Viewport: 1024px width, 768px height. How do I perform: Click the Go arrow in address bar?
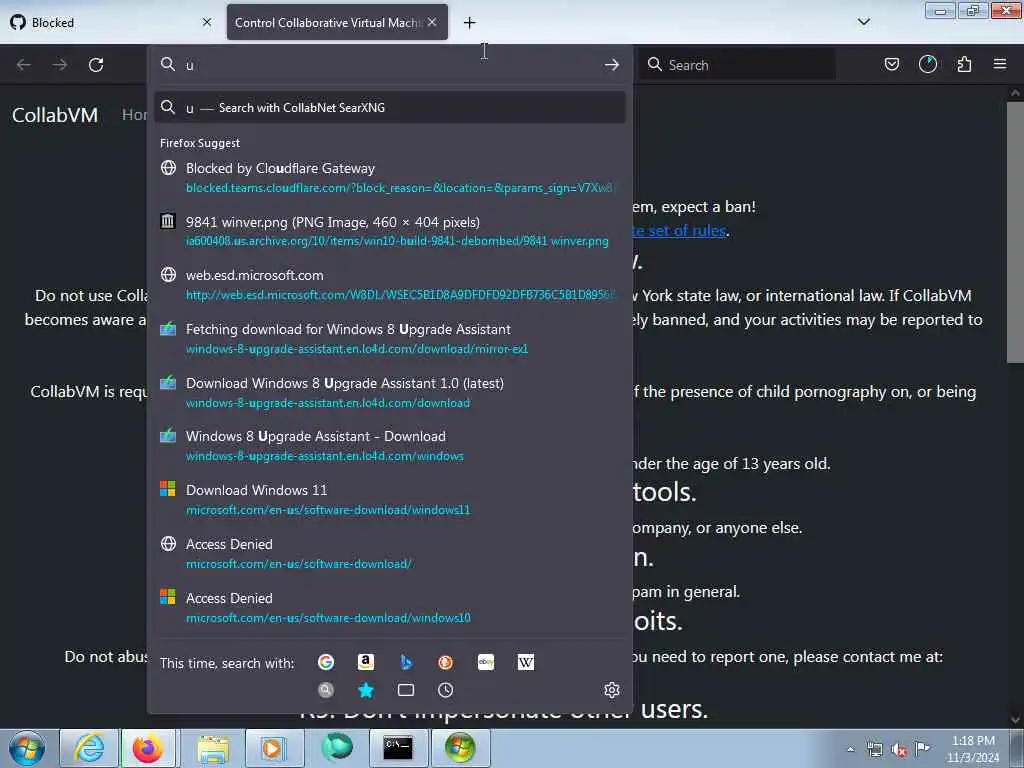[612, 65]
